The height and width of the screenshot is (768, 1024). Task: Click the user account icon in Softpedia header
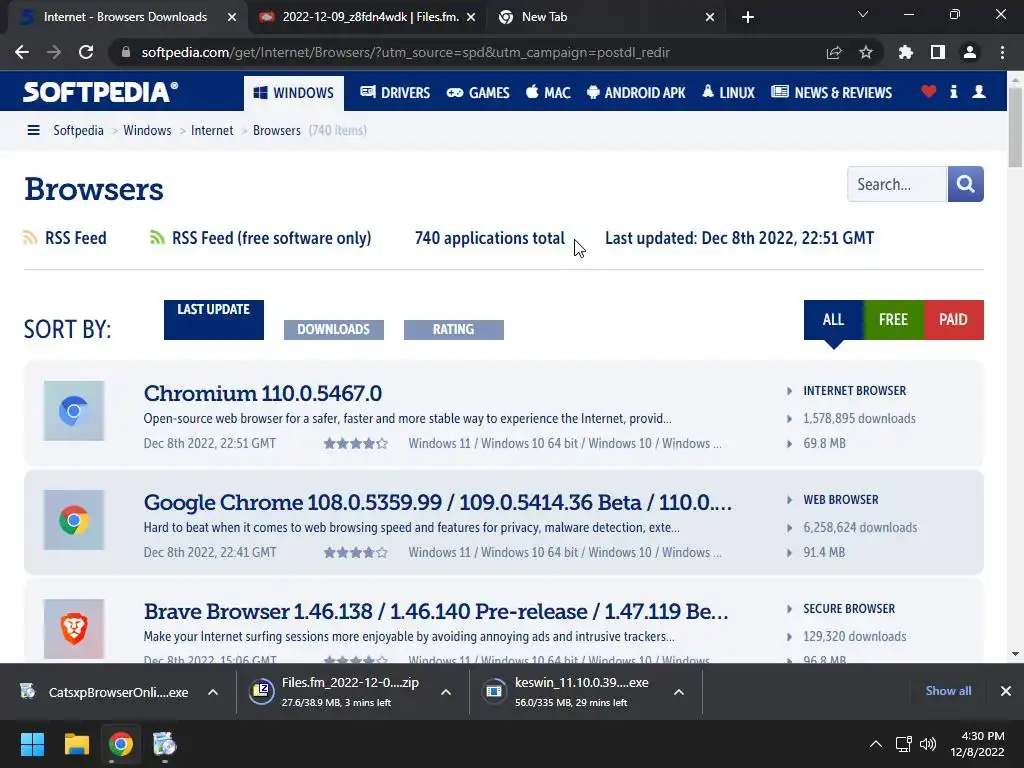[x=979, y=91]
